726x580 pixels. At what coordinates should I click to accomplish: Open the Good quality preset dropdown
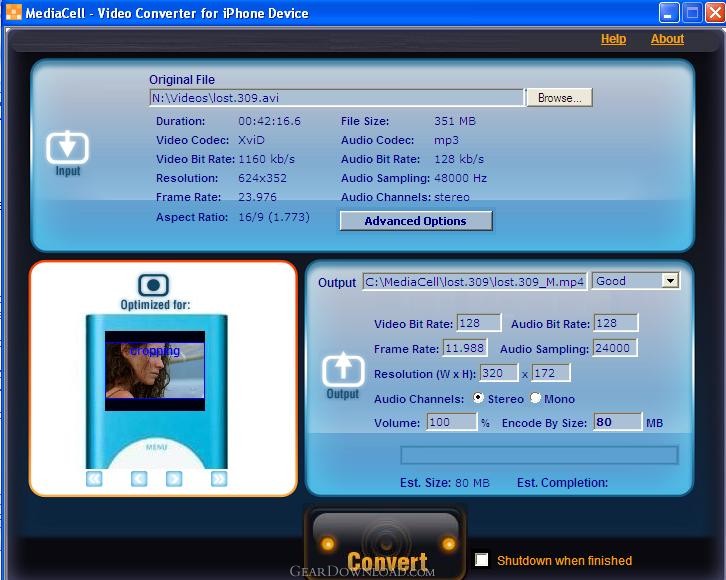(x=636, y=281)
